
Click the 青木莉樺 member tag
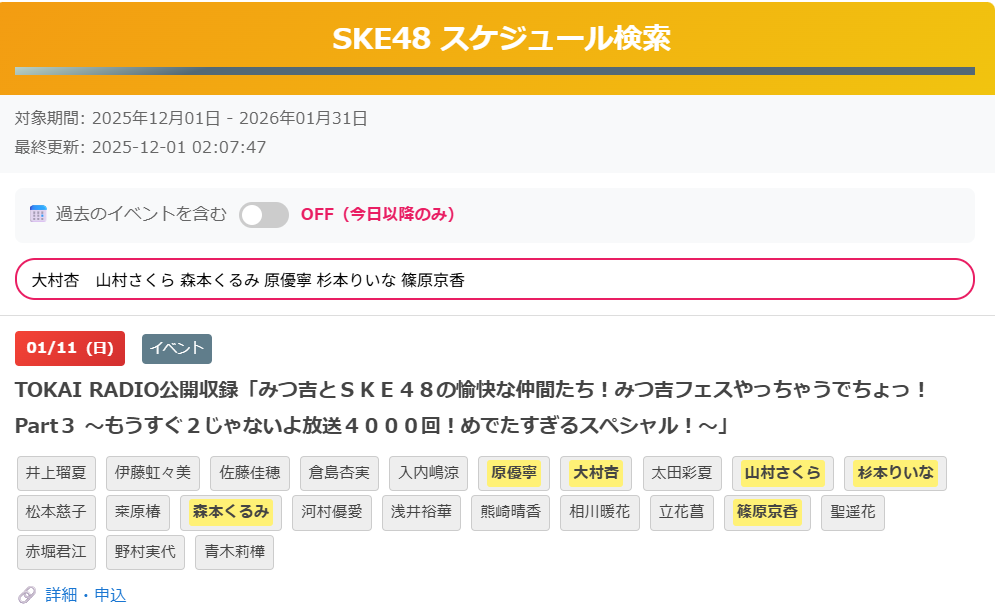[x=234, y=551]
